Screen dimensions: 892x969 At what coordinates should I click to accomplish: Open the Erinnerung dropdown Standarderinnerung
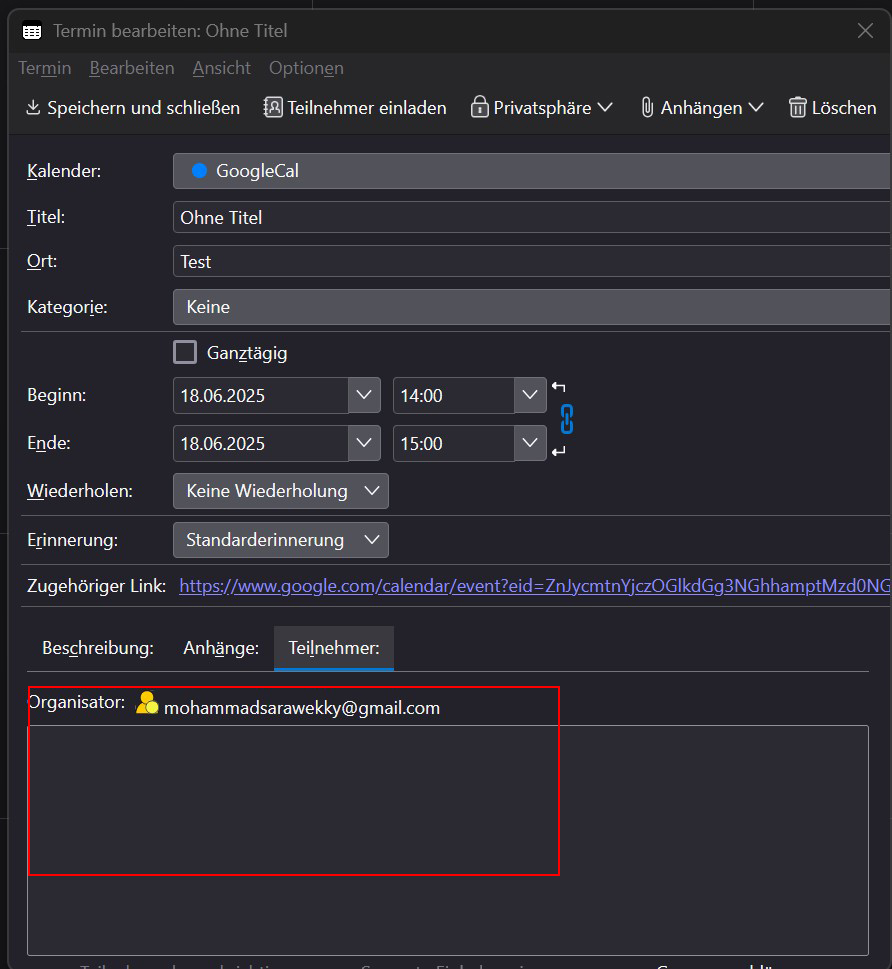coord(281,540)
